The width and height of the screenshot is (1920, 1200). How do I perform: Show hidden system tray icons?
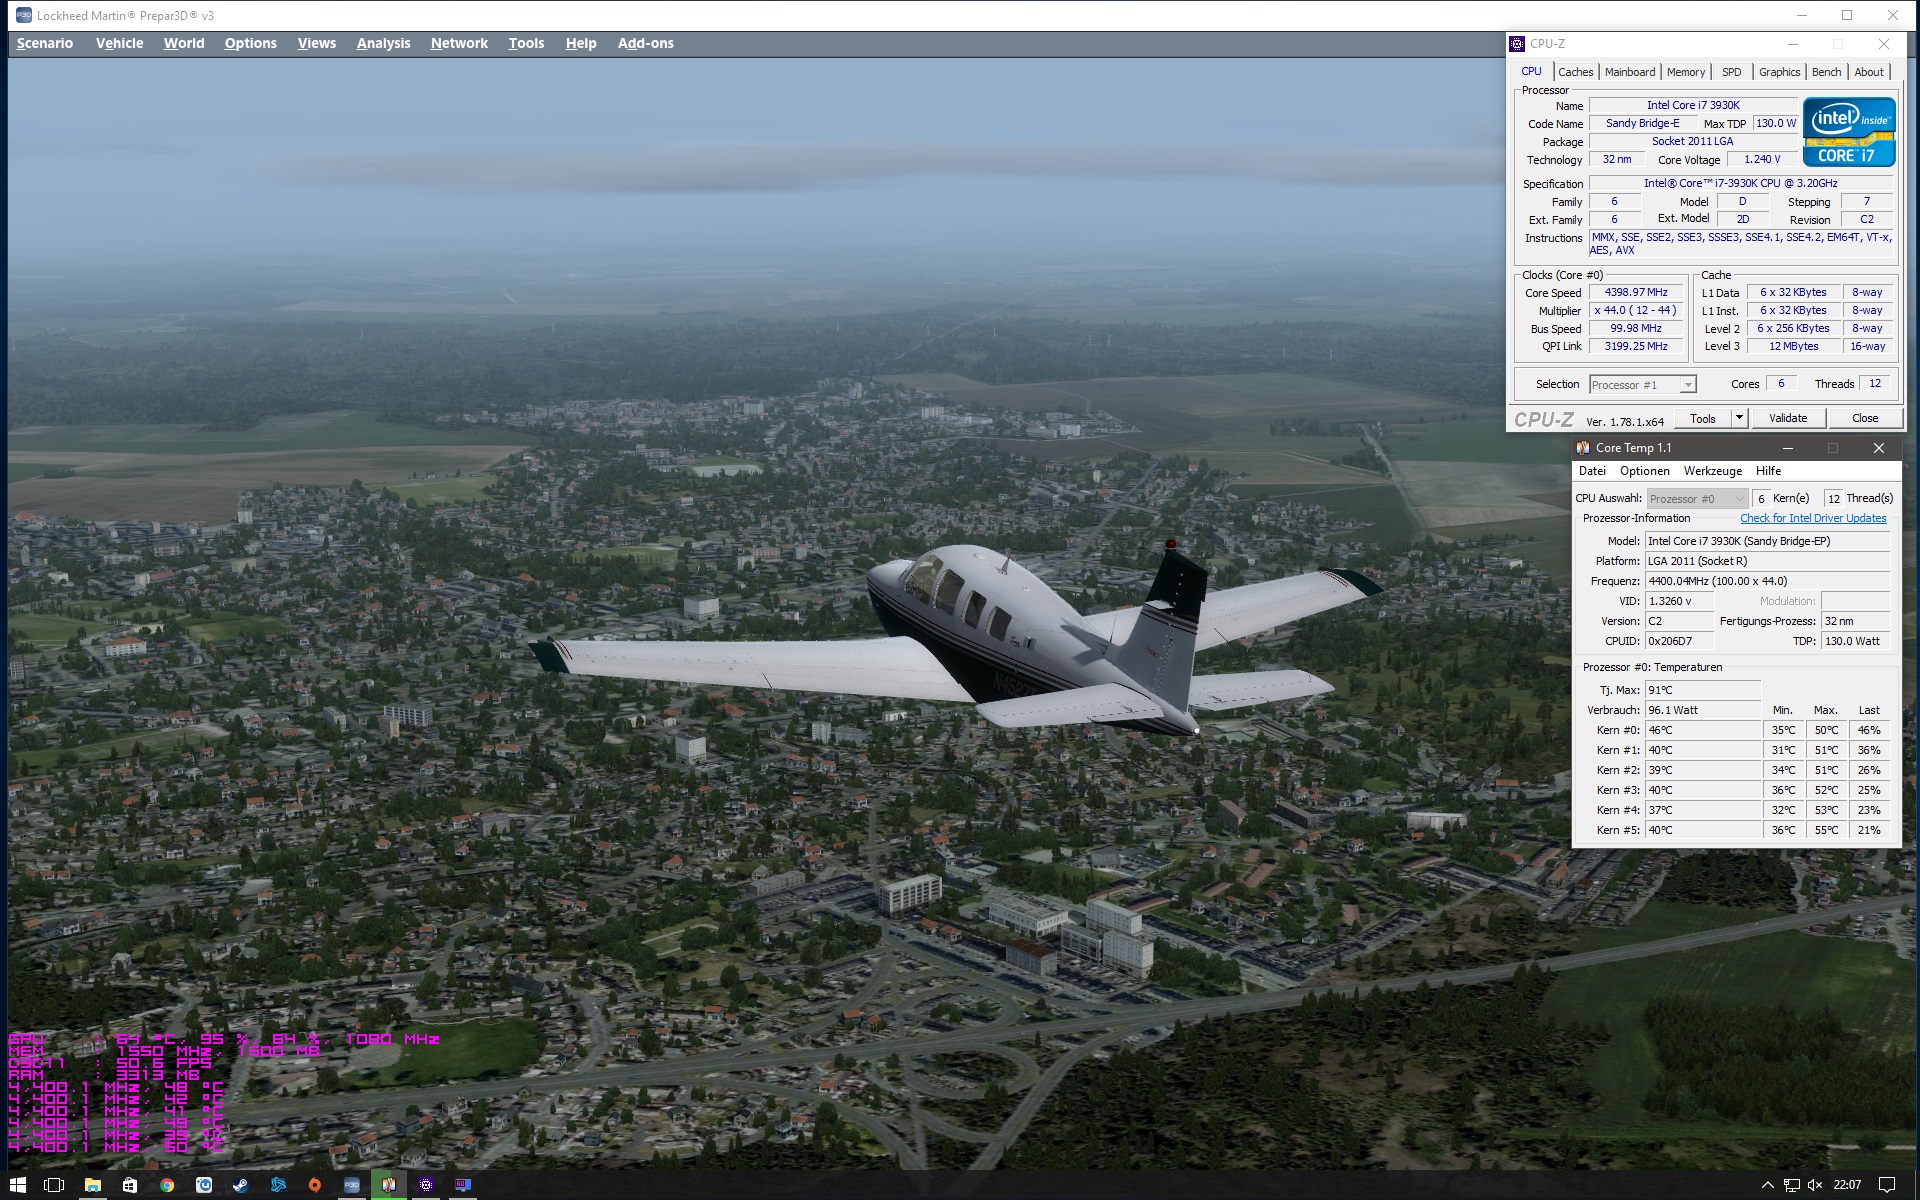(1767, 1185)
